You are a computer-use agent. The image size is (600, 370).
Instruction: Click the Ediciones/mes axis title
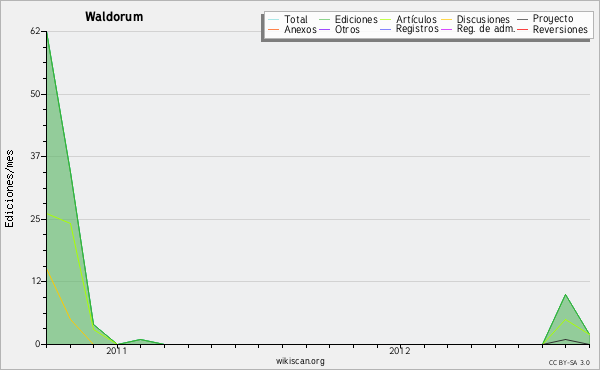point(9,189)
